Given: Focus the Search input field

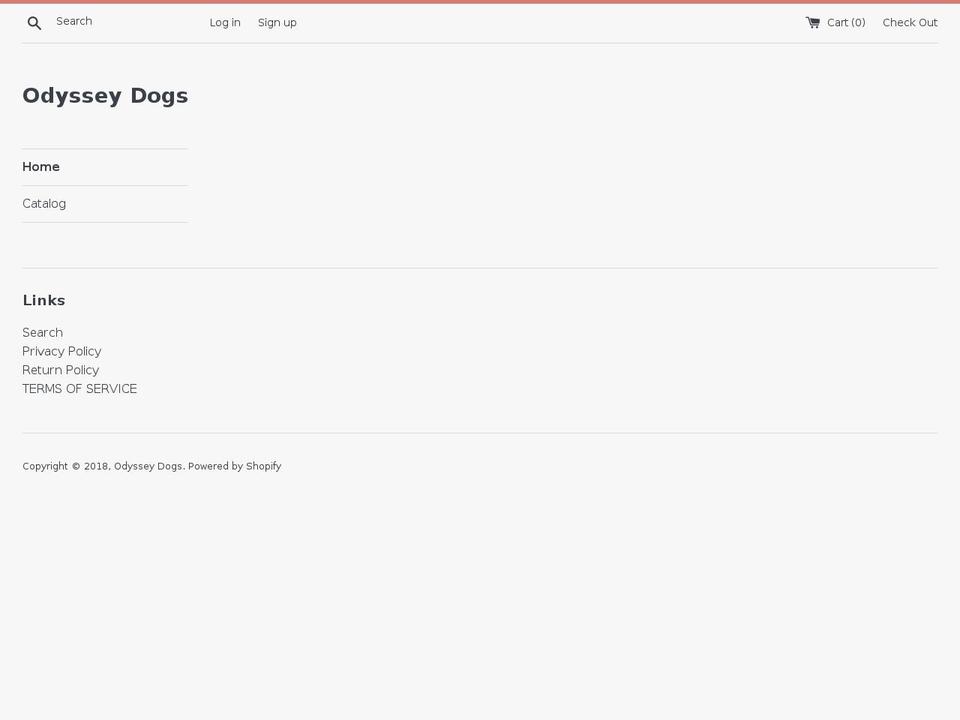Looking at the screenshot, I should coord(116,21).
